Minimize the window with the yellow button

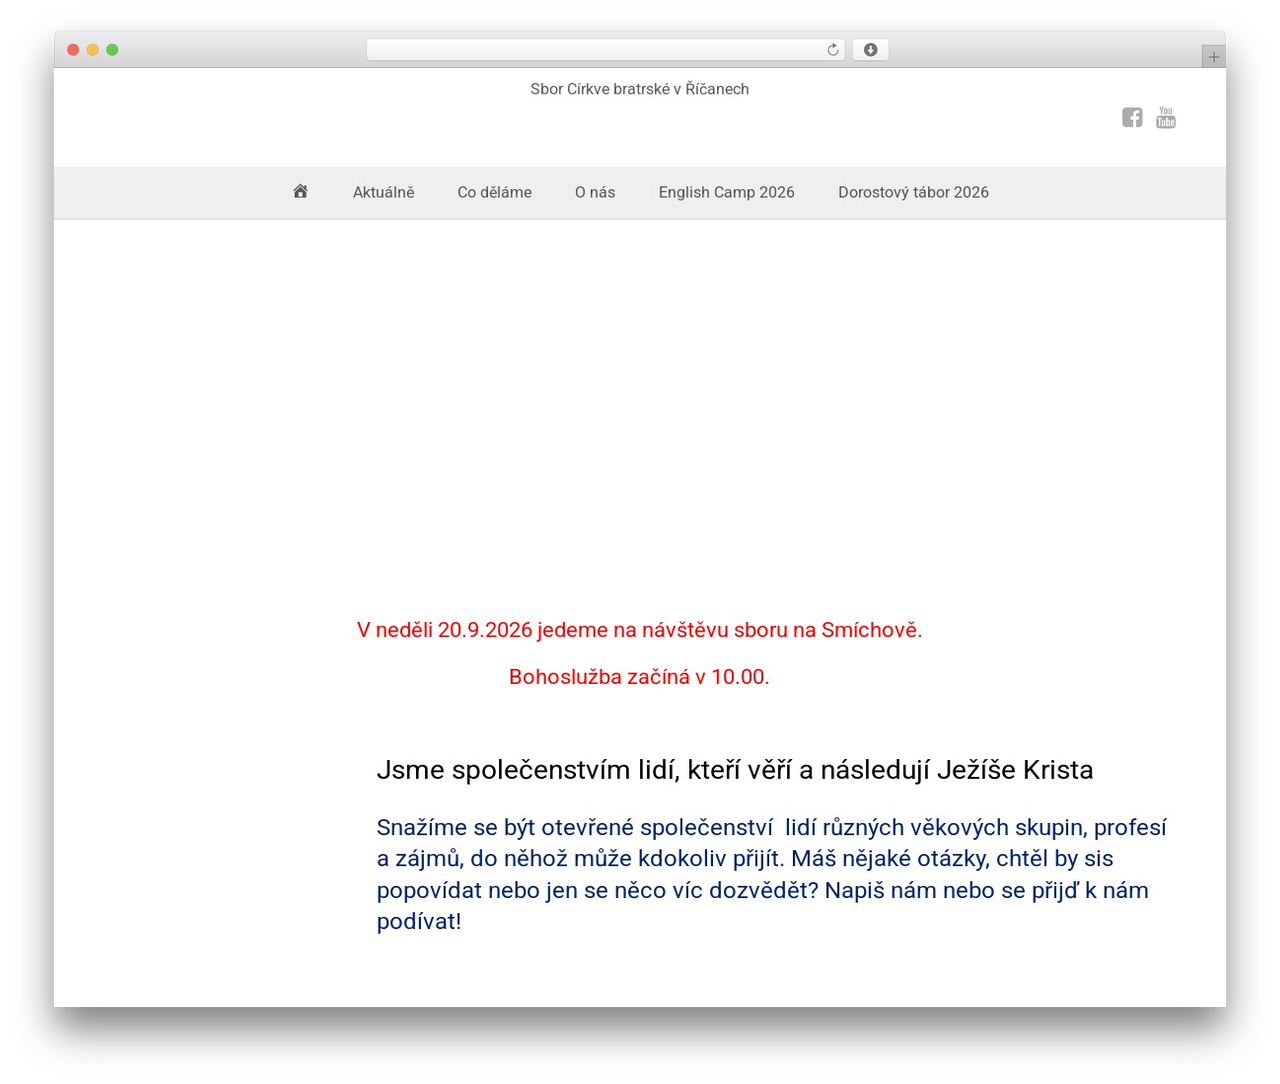point(93,50)
